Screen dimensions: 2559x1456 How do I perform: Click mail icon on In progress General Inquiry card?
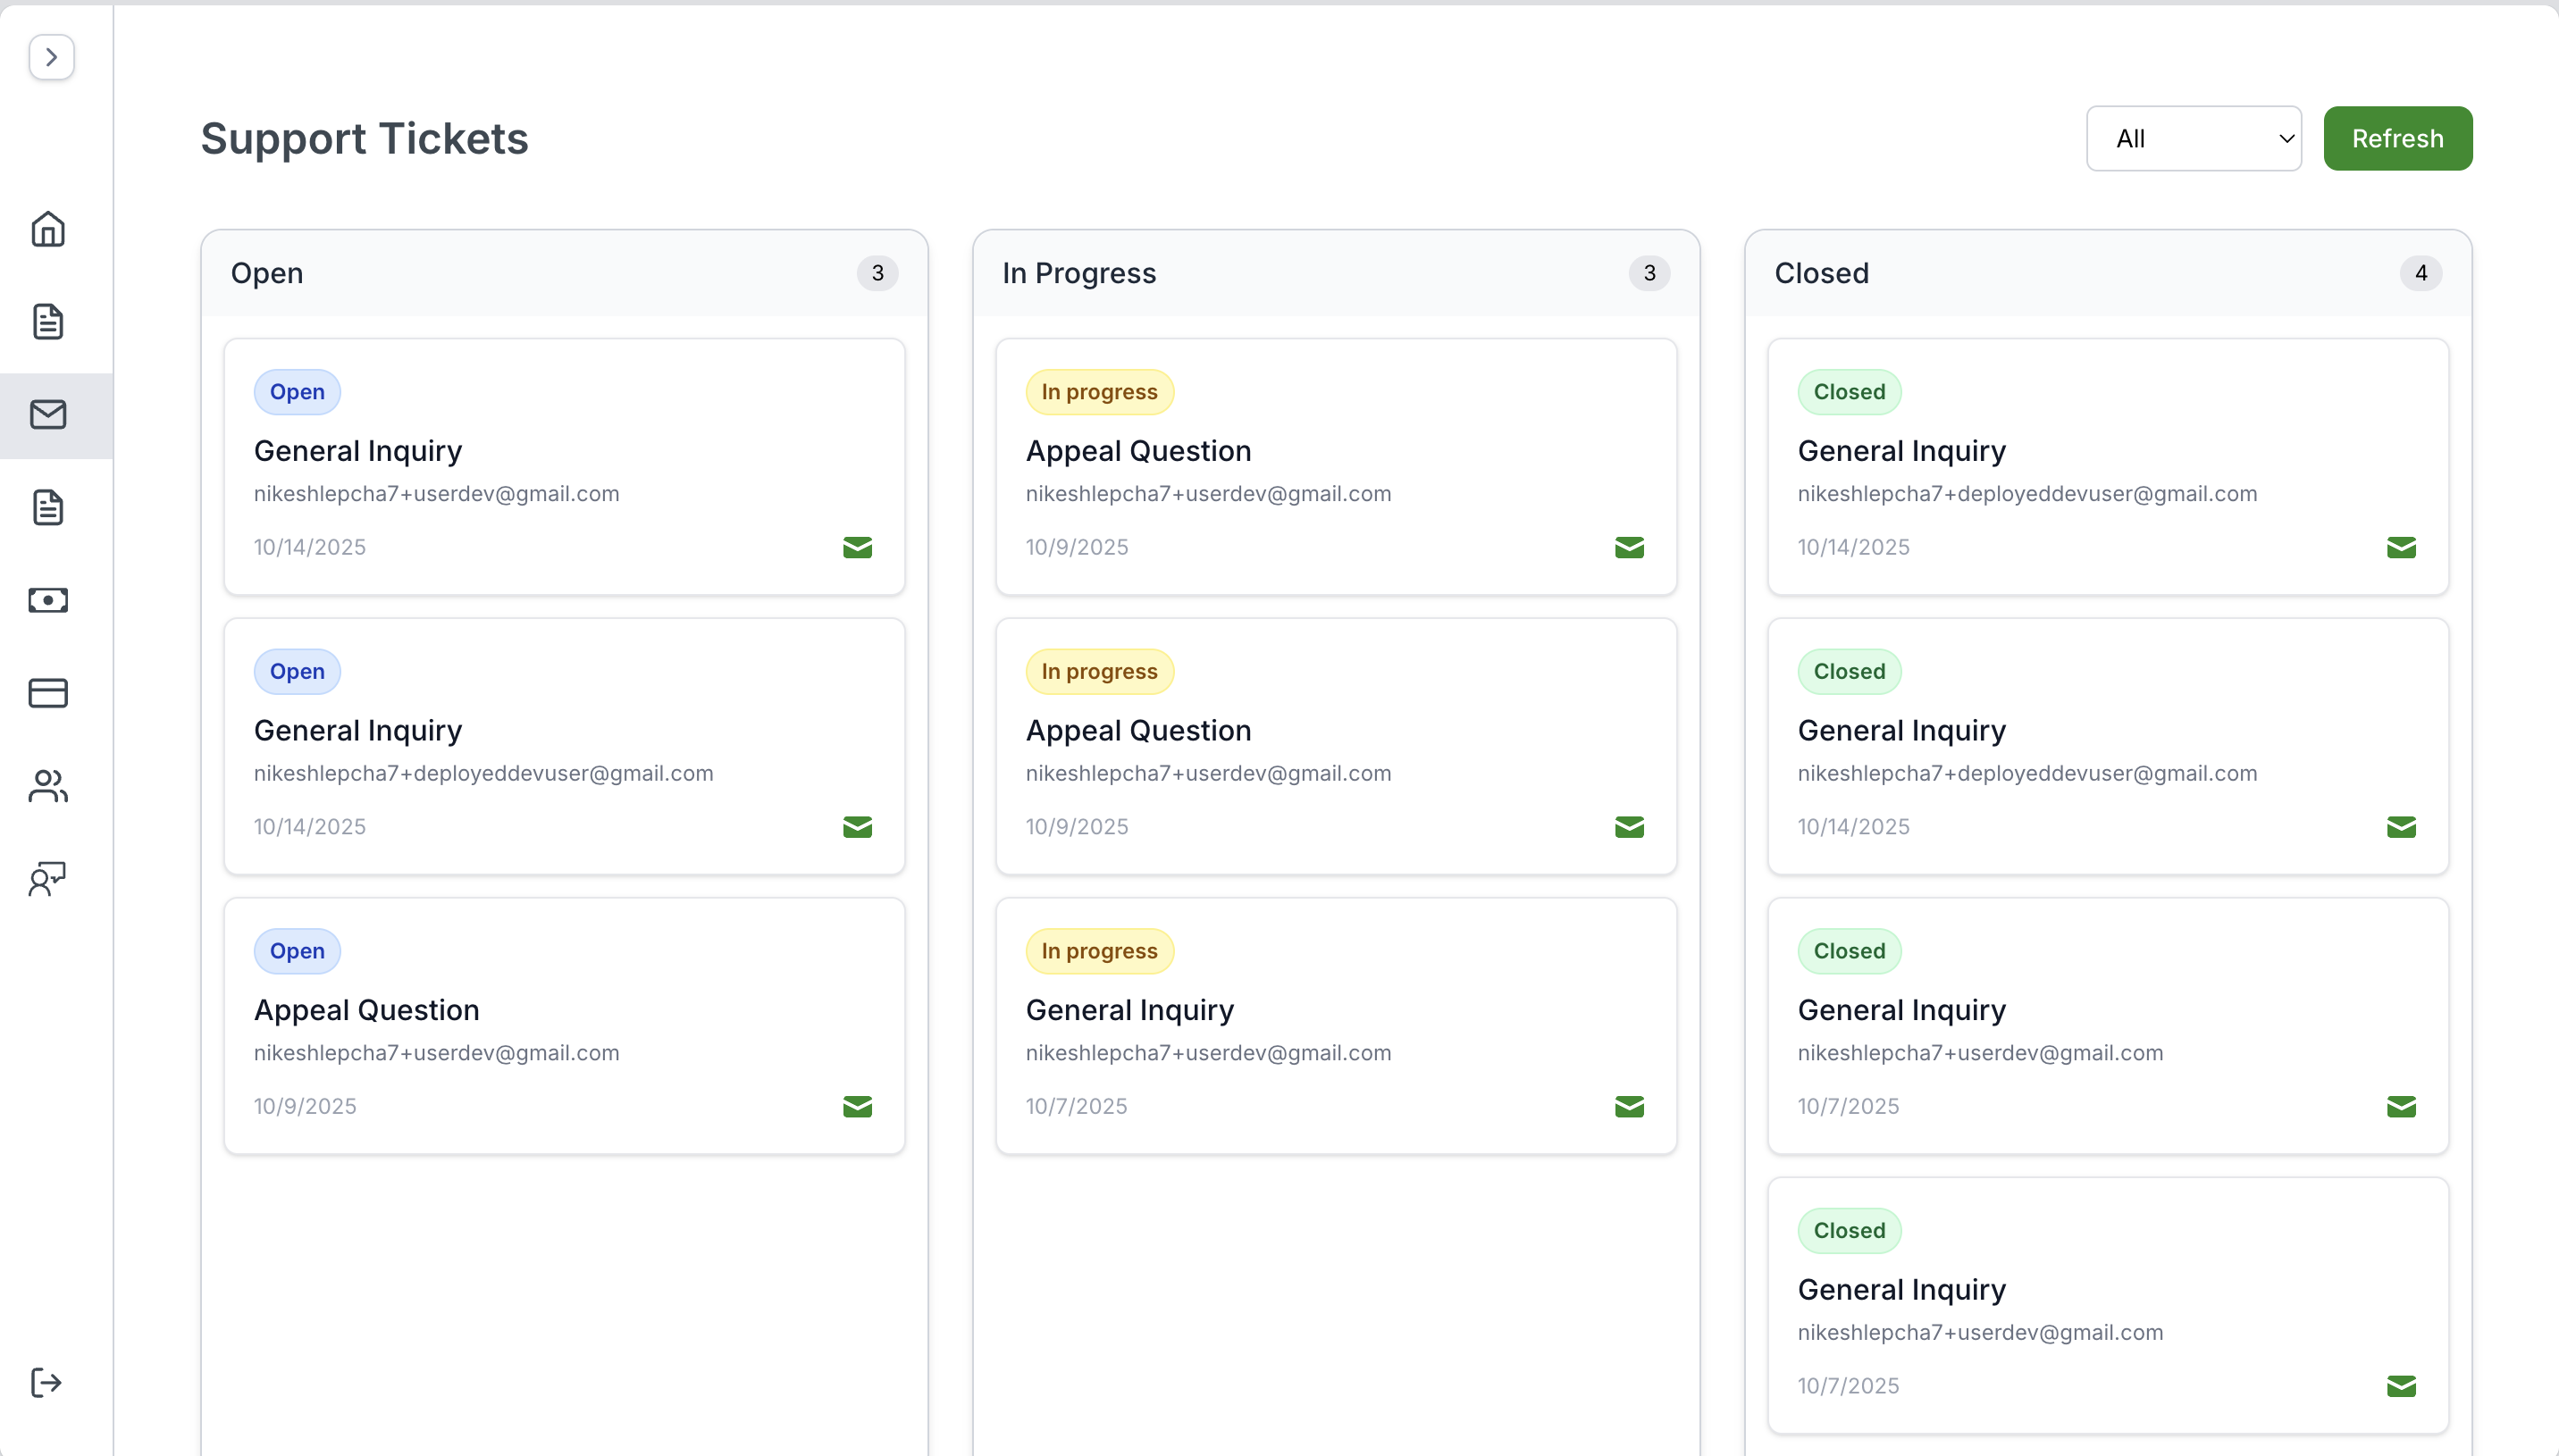pyautogui.click(x=1629, y=1106)
